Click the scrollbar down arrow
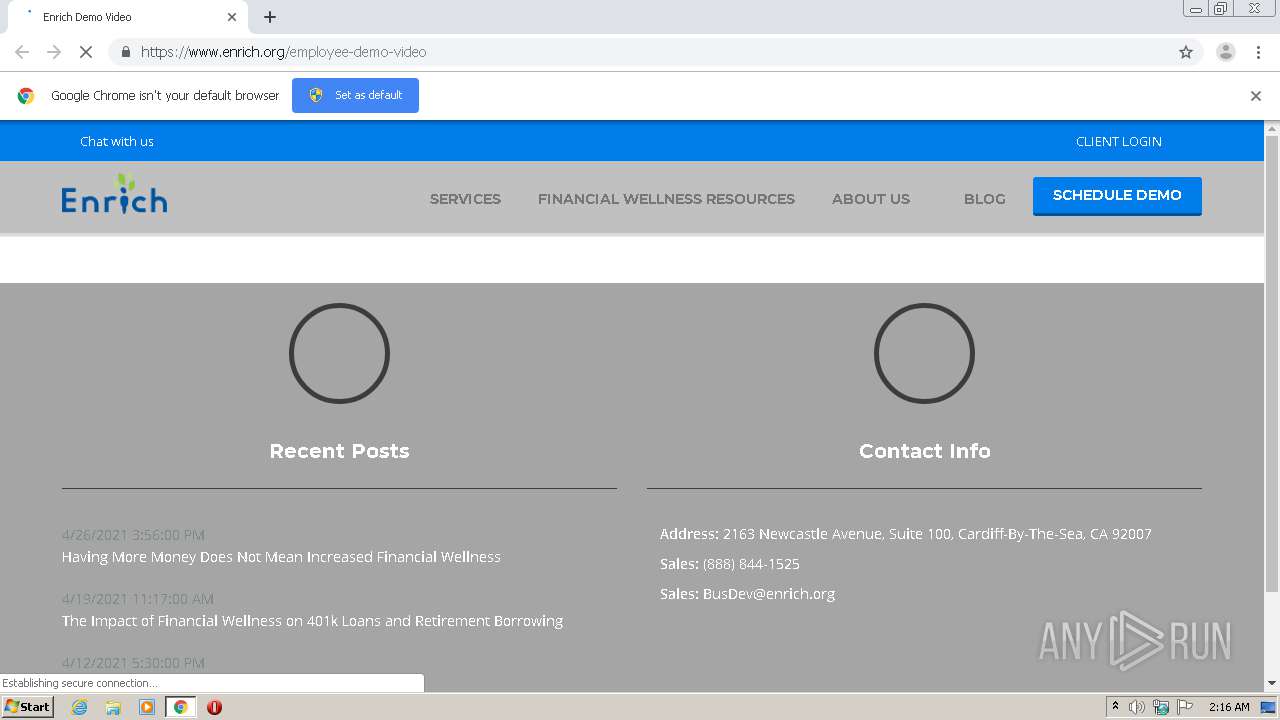This screenshot has height=720, width=1280. point(1272,683)
